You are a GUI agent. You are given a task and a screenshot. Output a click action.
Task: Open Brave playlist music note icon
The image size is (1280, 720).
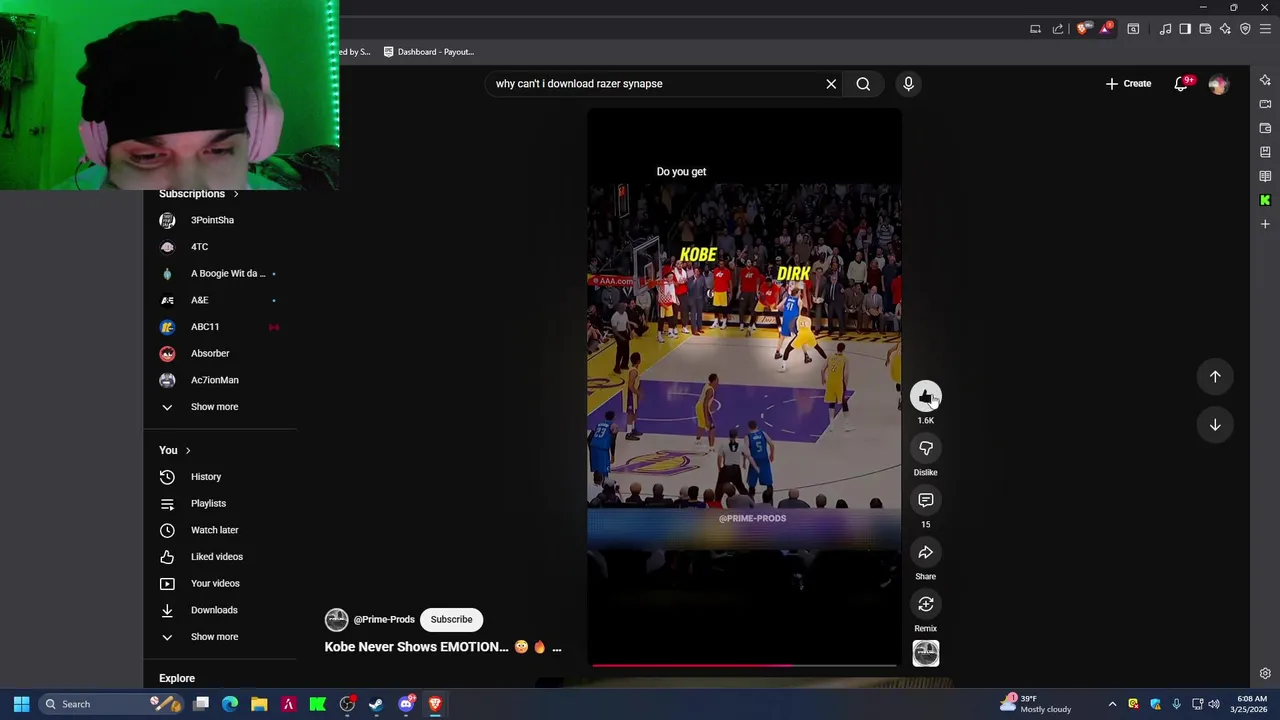[x=1165, y=29]
